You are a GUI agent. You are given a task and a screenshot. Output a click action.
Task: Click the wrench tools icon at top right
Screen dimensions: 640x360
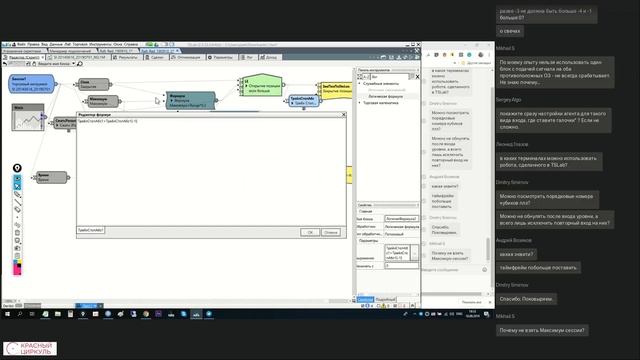pos(417,51)
